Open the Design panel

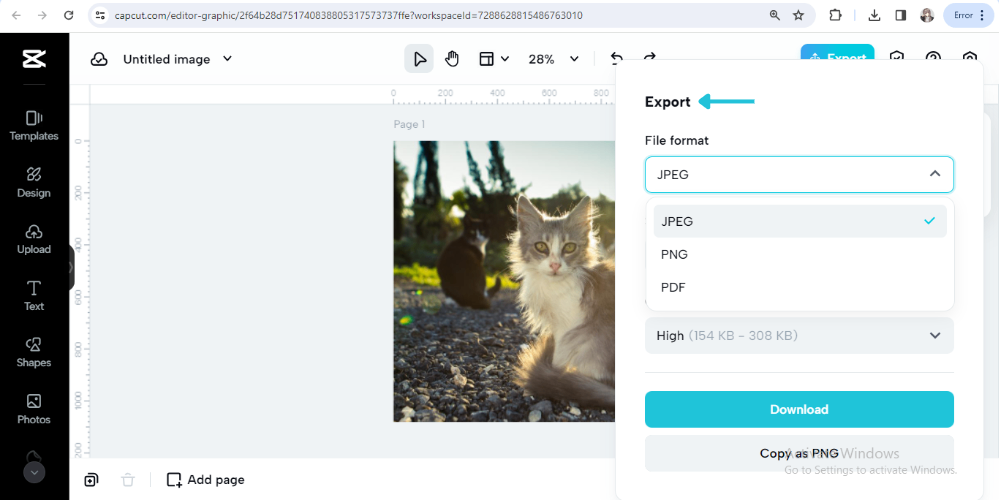(x=34, y=182)
